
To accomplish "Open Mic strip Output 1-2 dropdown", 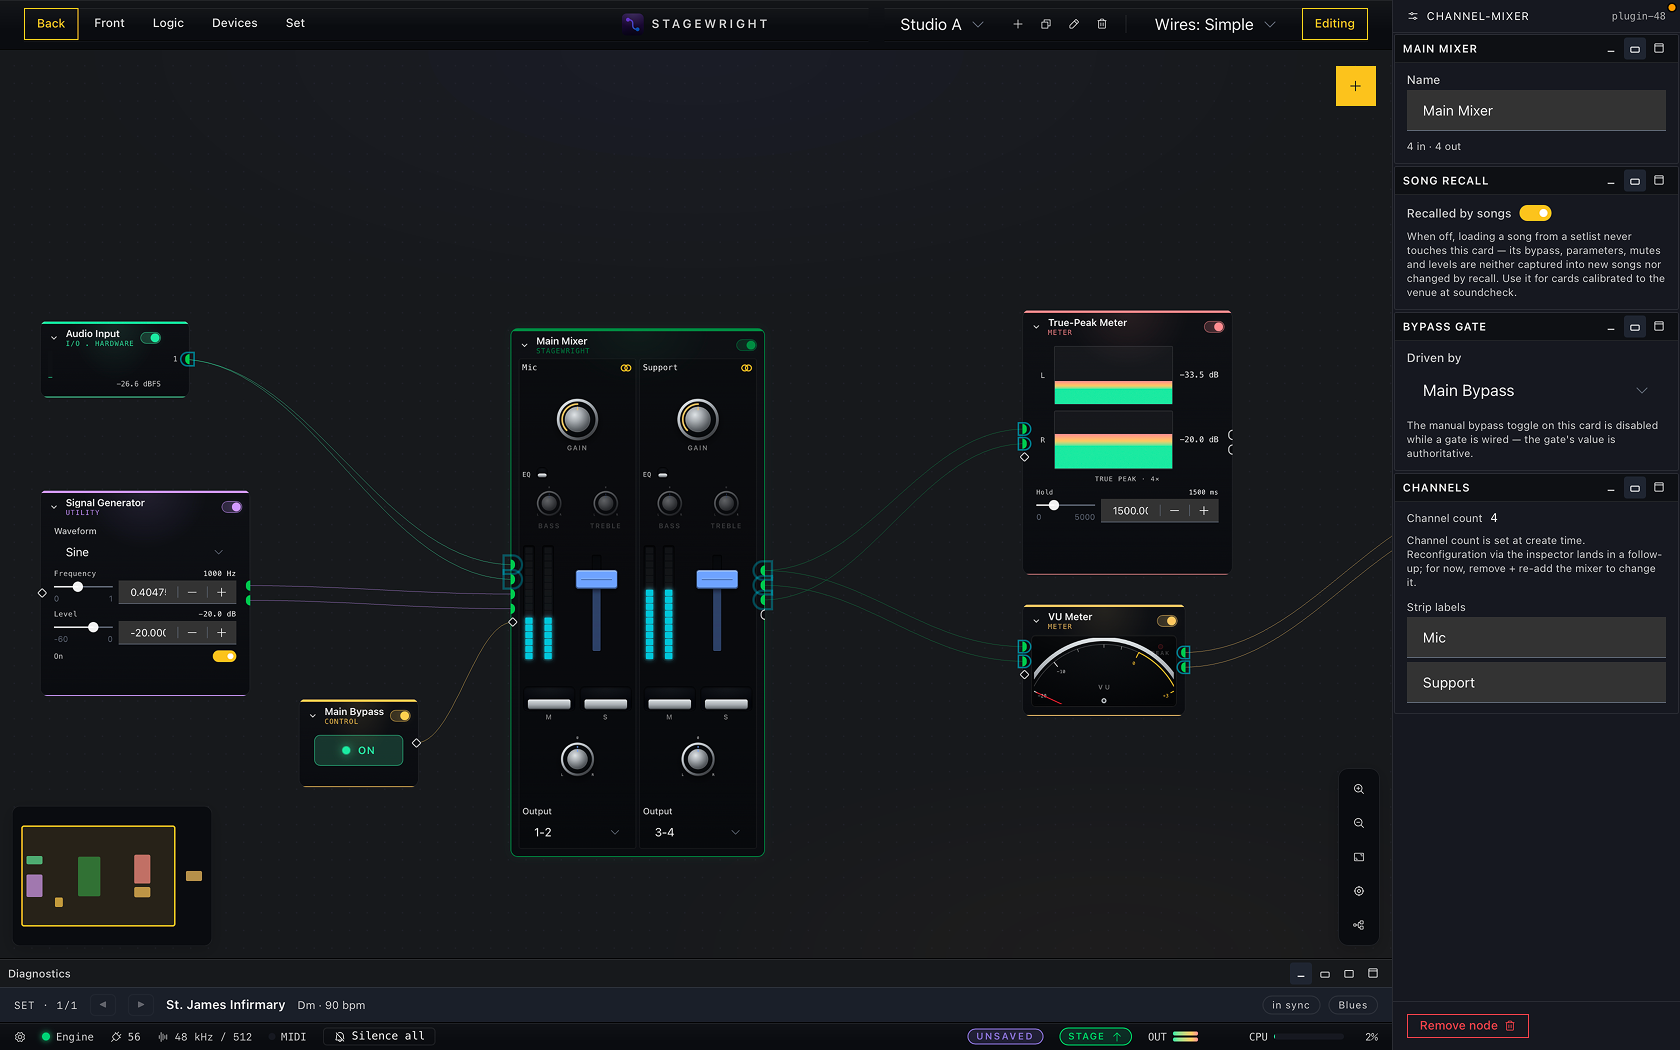I will 576,832.
